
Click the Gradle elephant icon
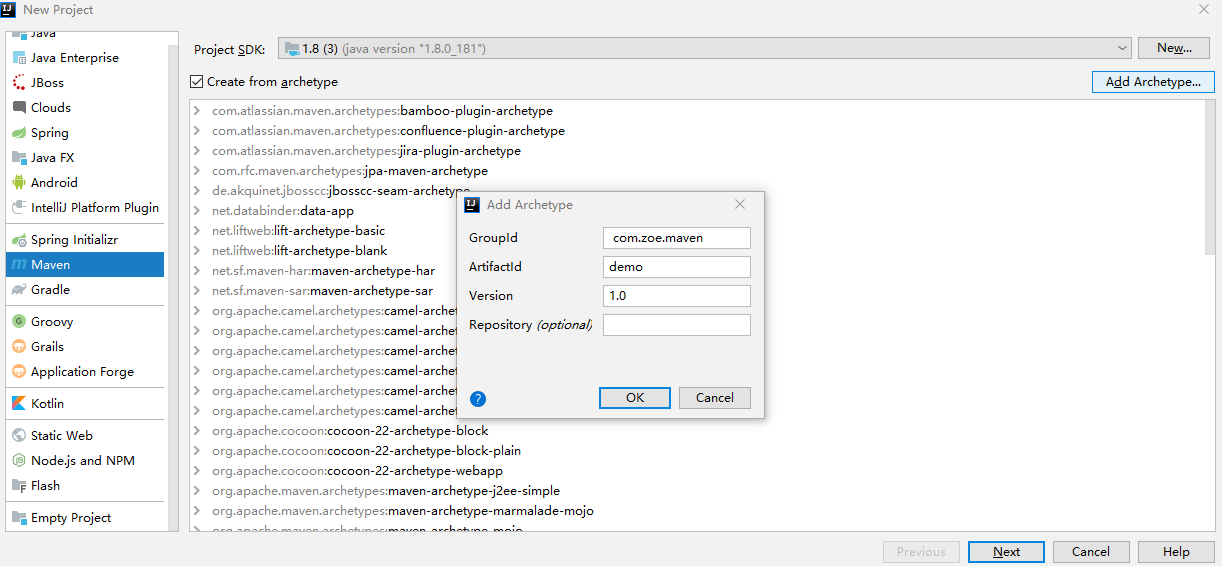pos(19,290)
